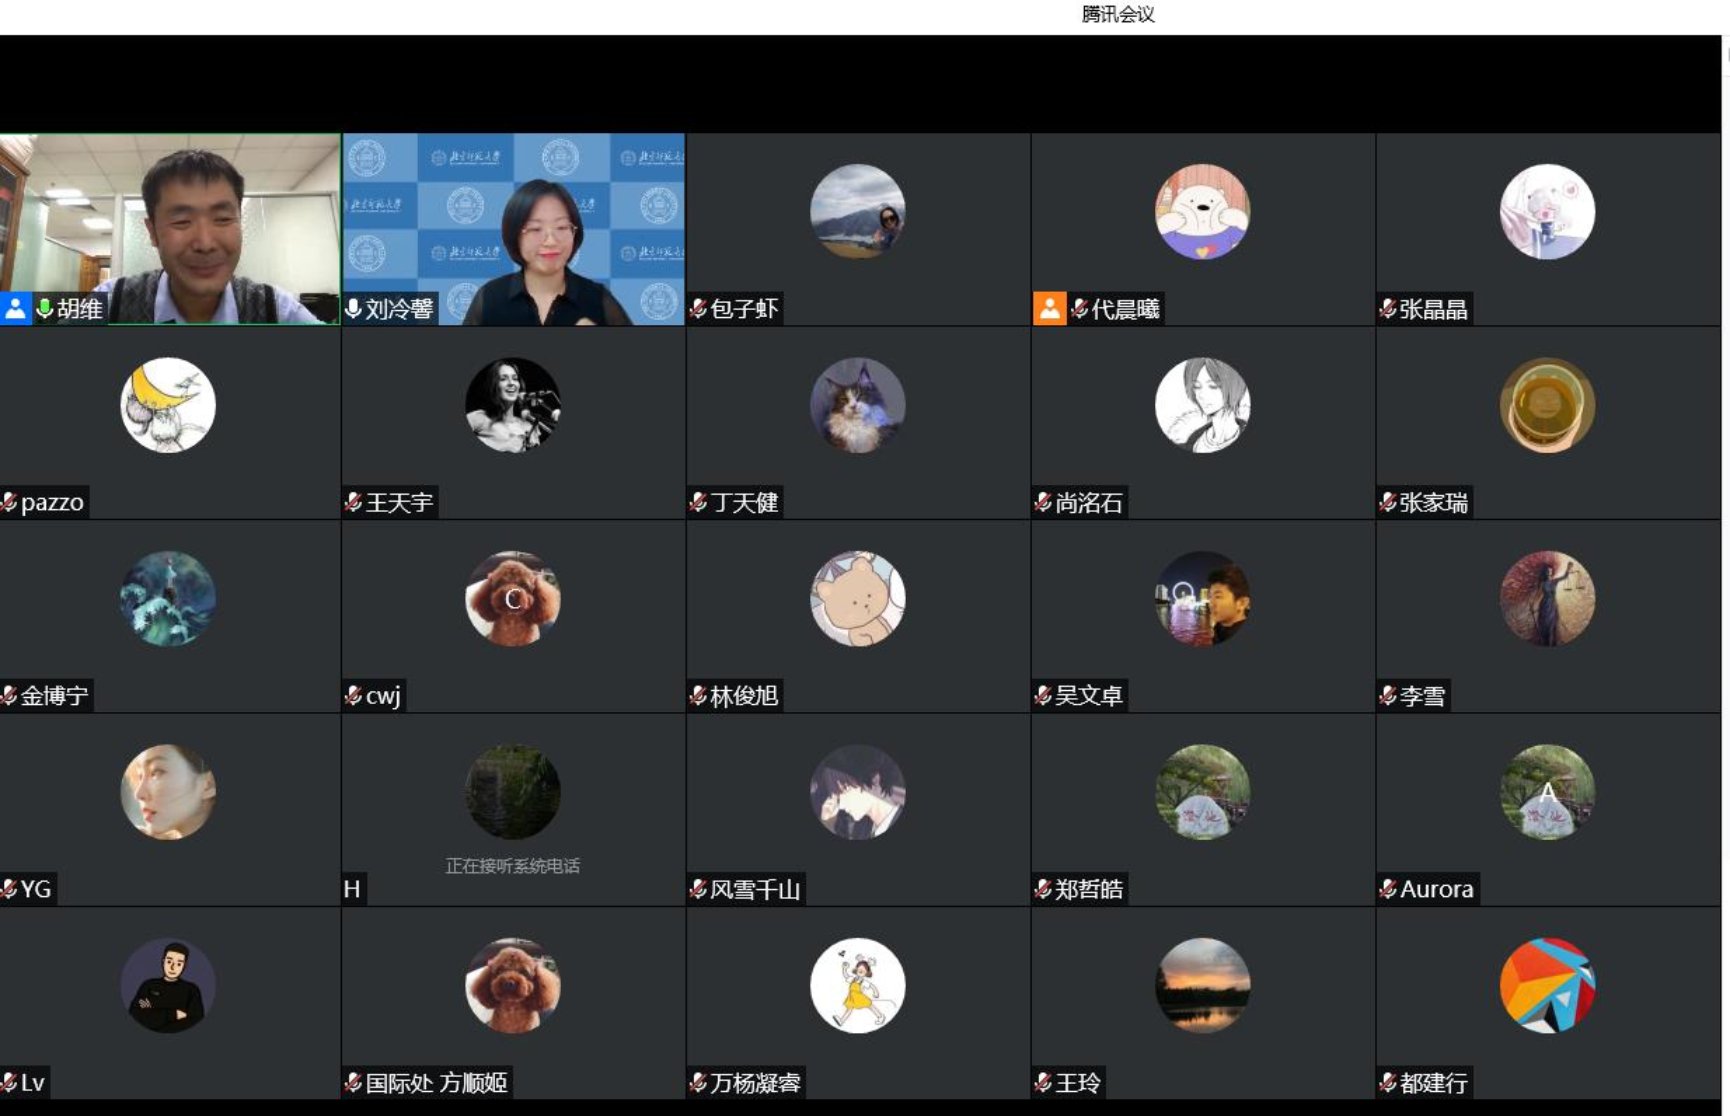The image size is (1730, 1116).
Task: Click the sunset avatar of 王玲
Action: click(1202, 985)
